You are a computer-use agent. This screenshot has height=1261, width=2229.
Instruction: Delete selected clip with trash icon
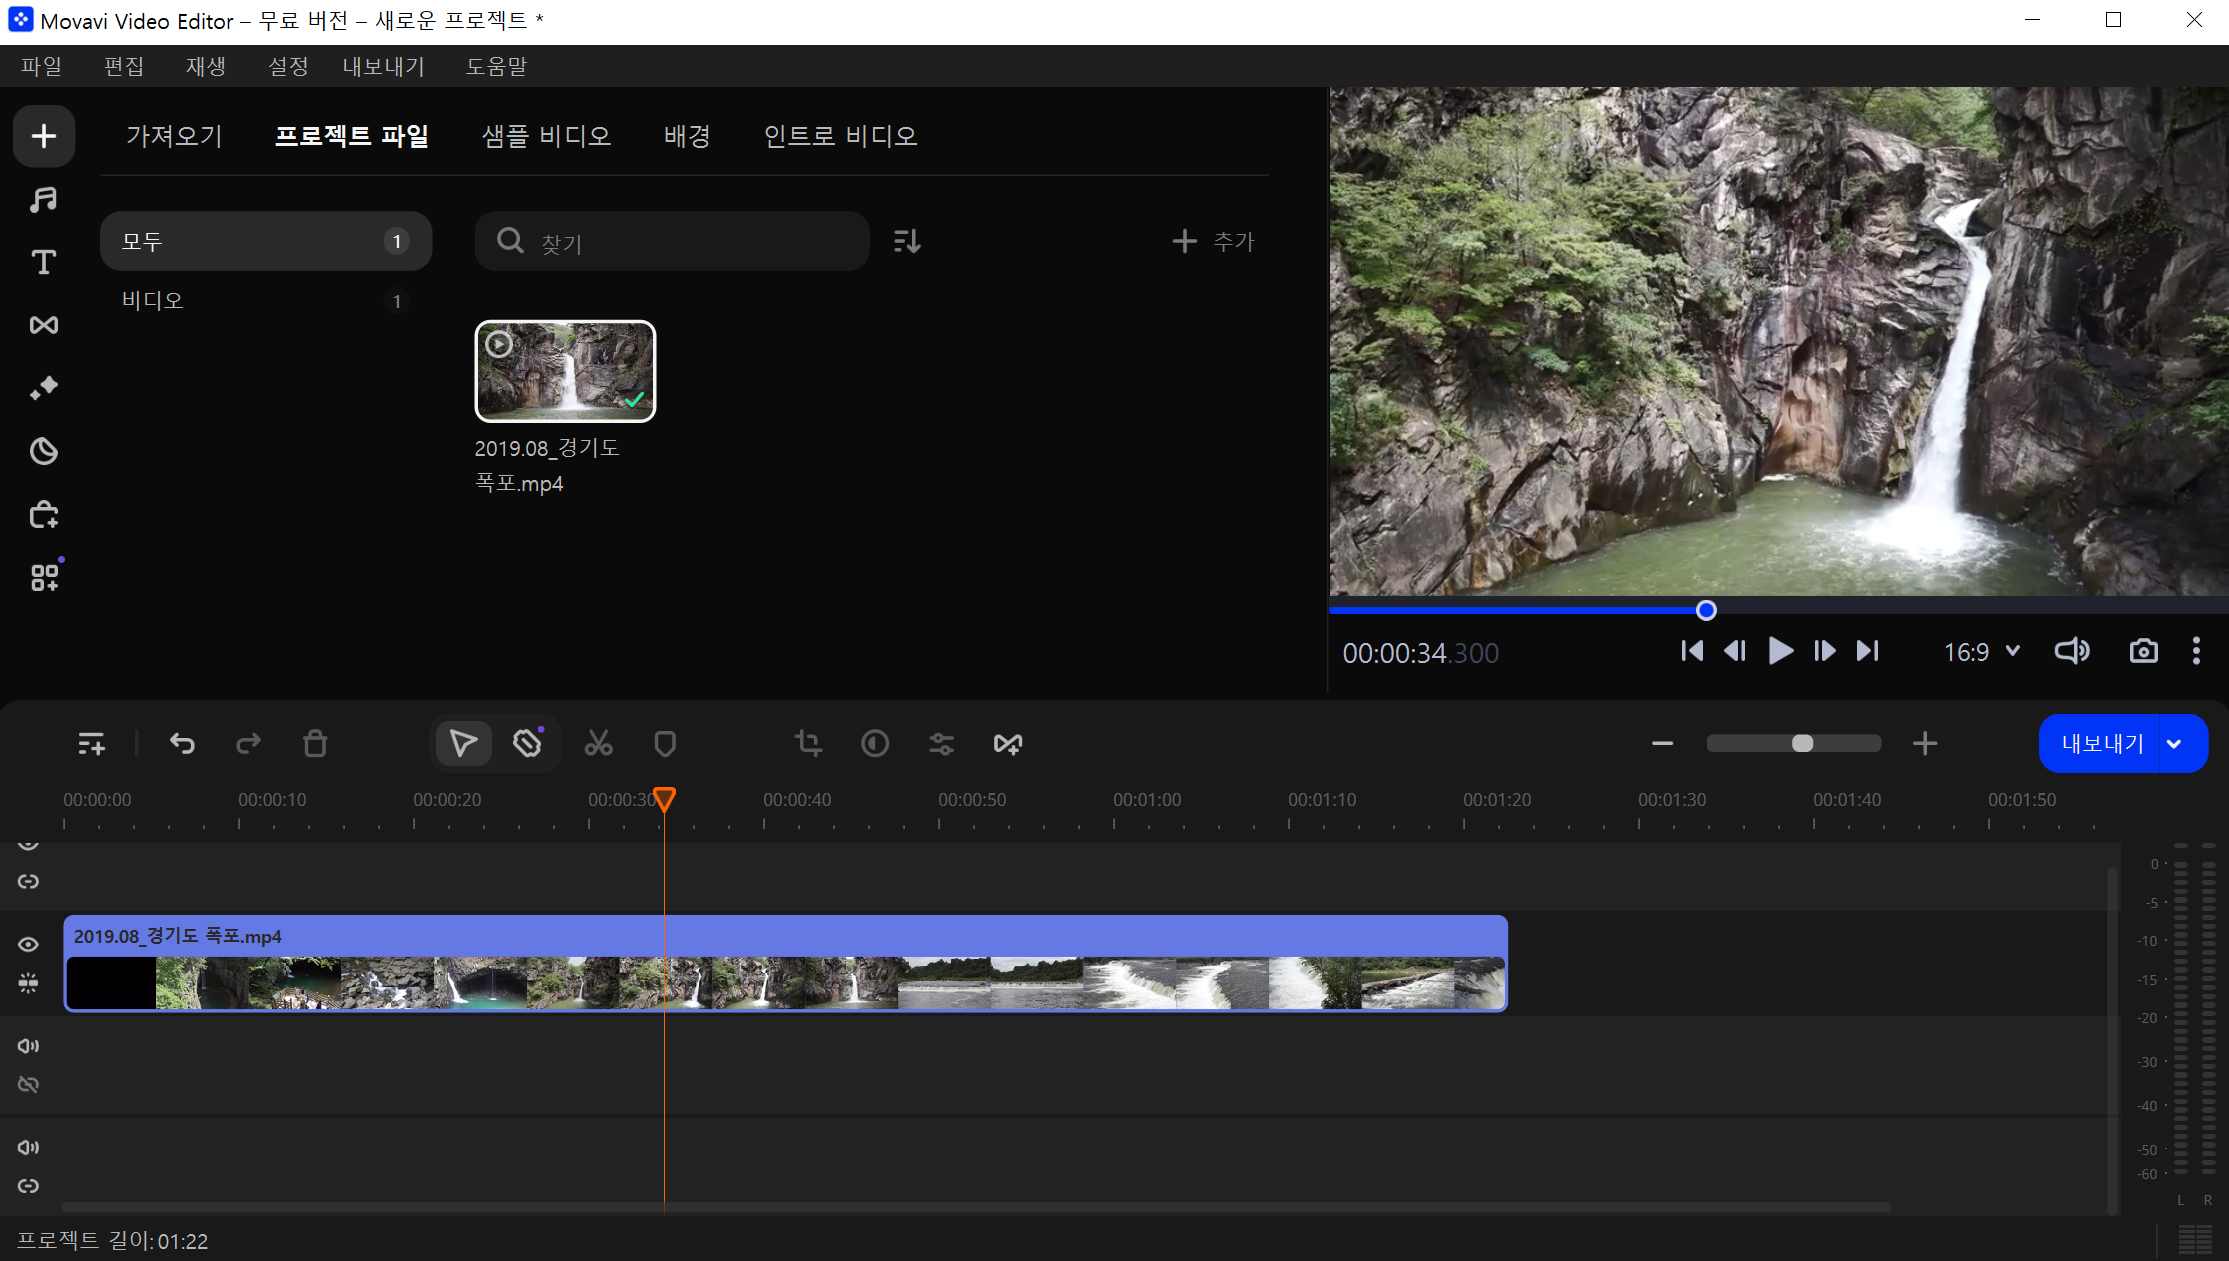point(315,743)
